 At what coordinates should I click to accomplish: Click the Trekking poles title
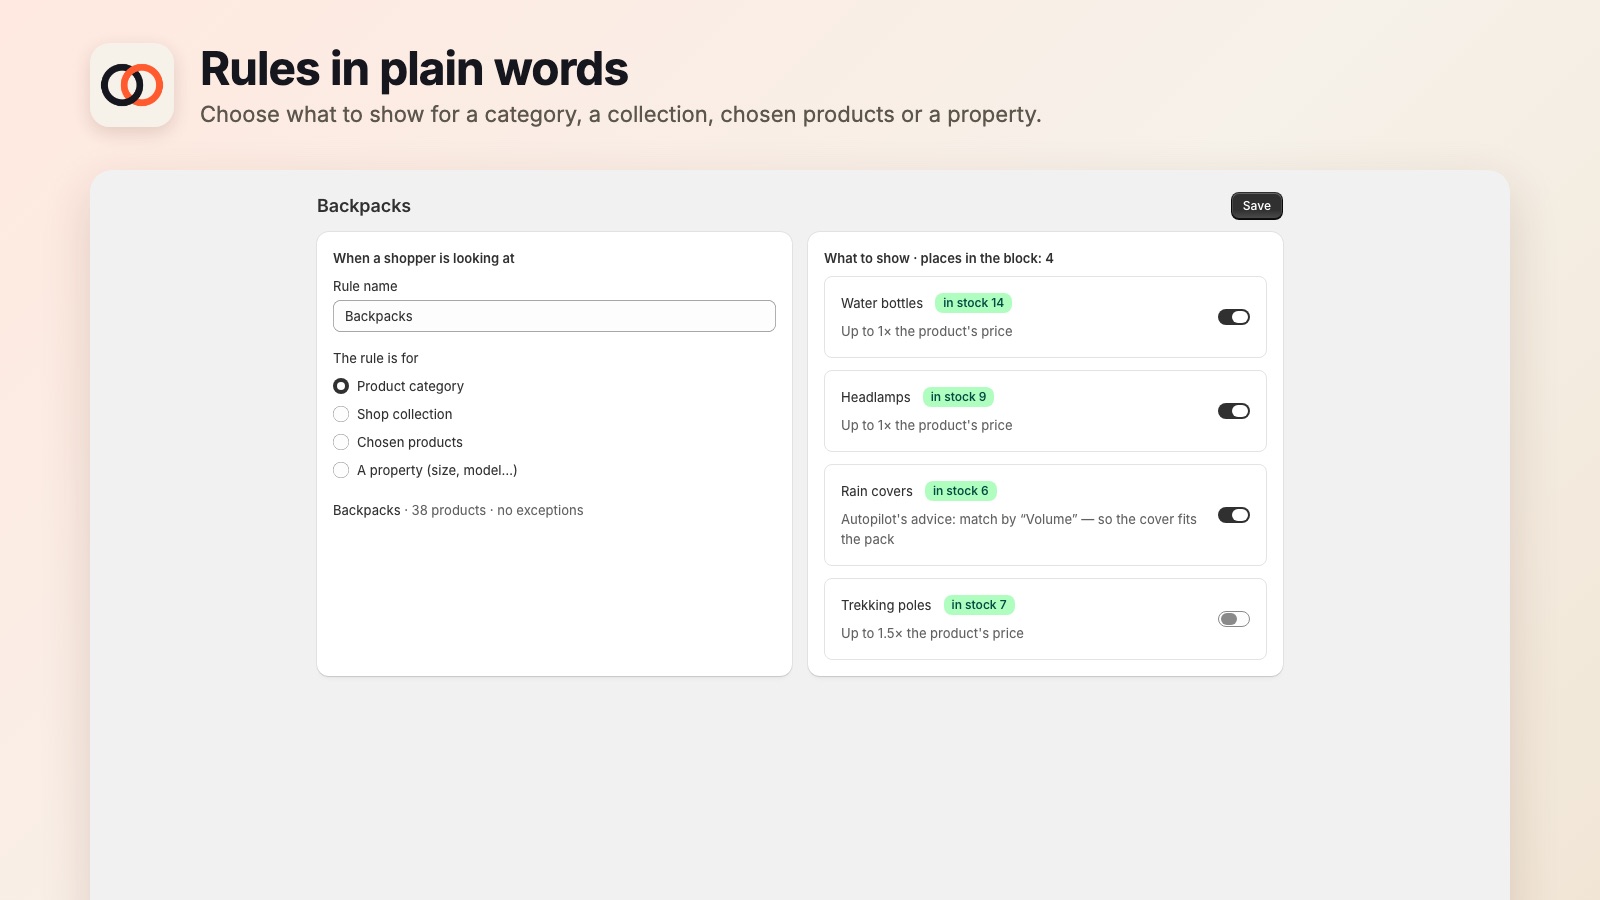point(886,605)
